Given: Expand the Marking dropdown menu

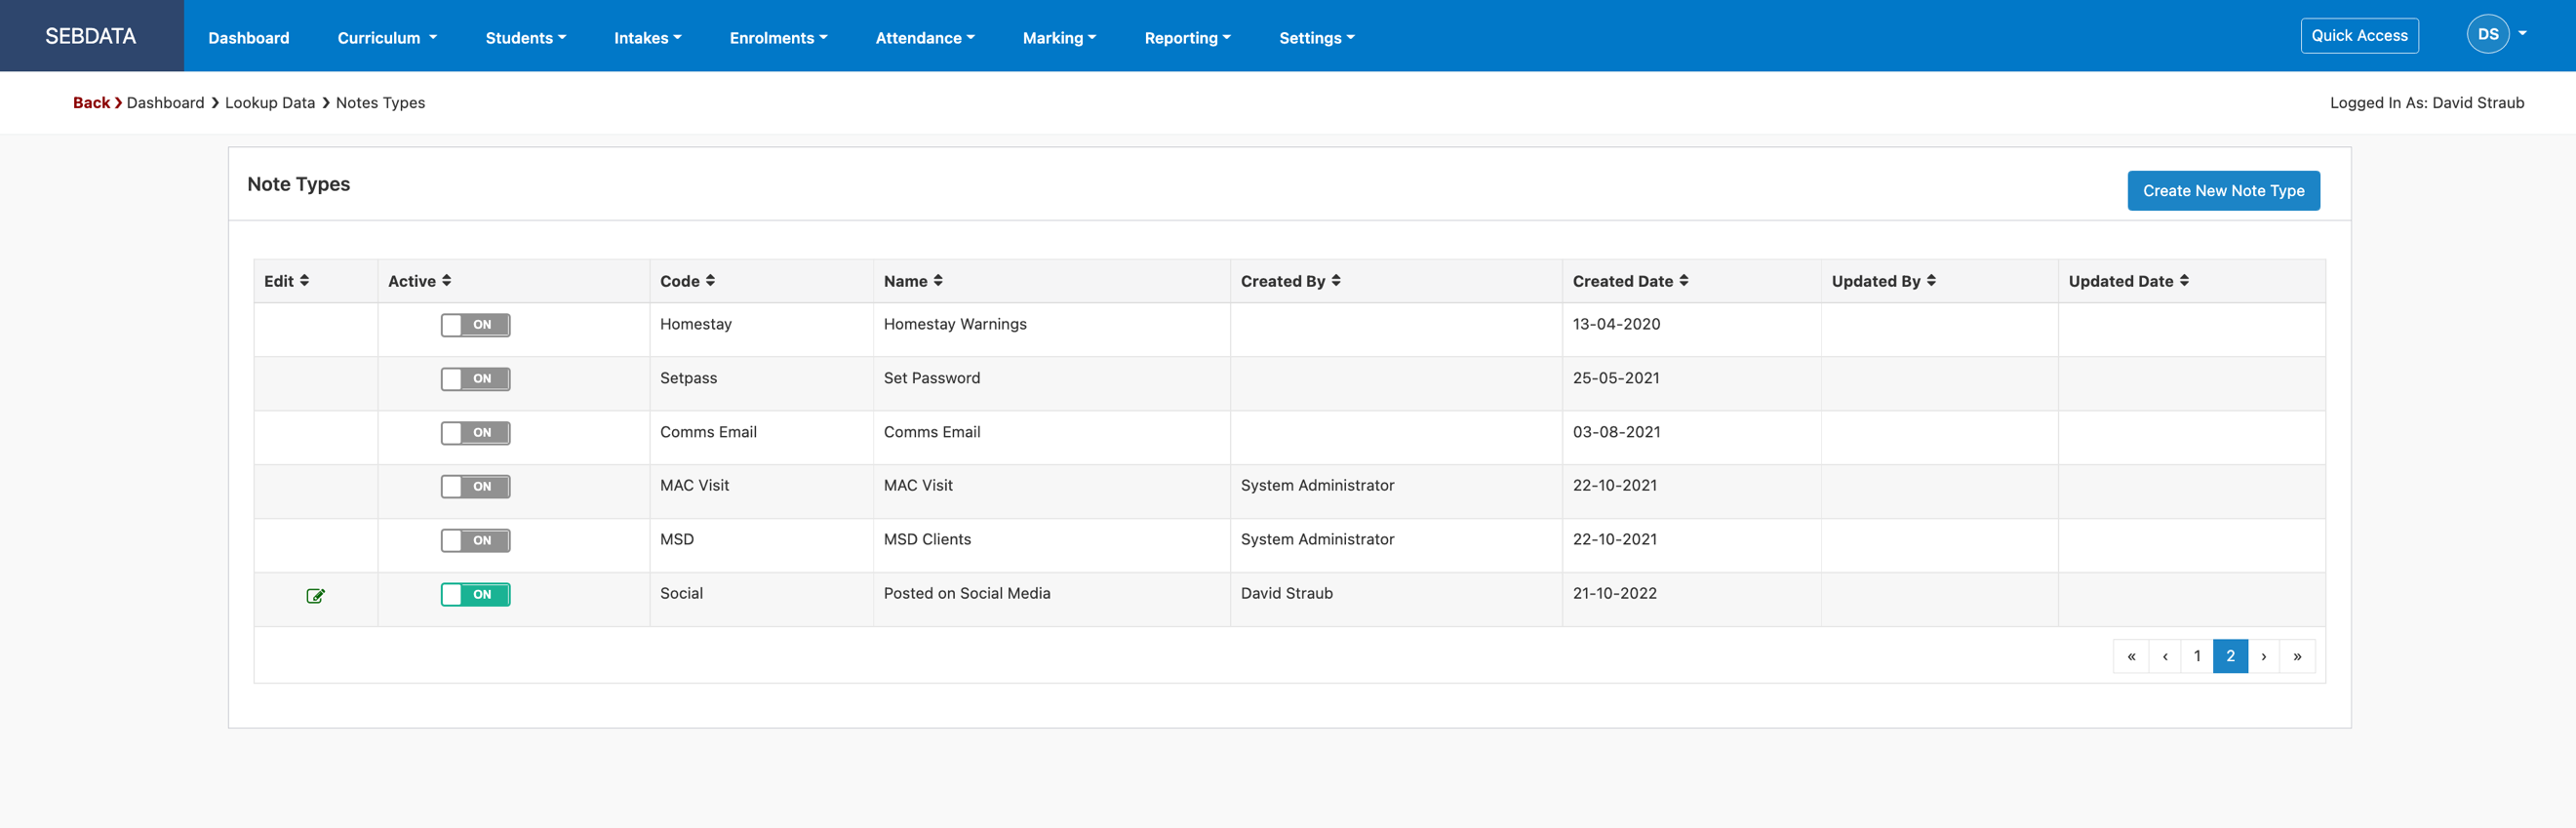Looking at the screenshot, I should tap(1059, 38).
